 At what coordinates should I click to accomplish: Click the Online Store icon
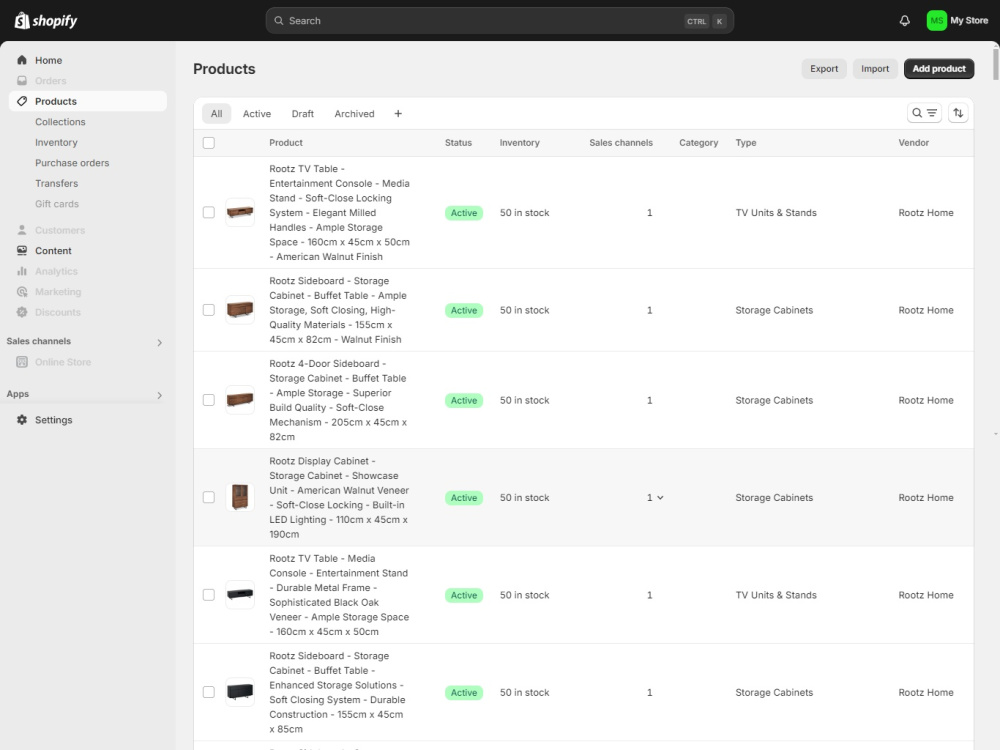click(22, 362)
